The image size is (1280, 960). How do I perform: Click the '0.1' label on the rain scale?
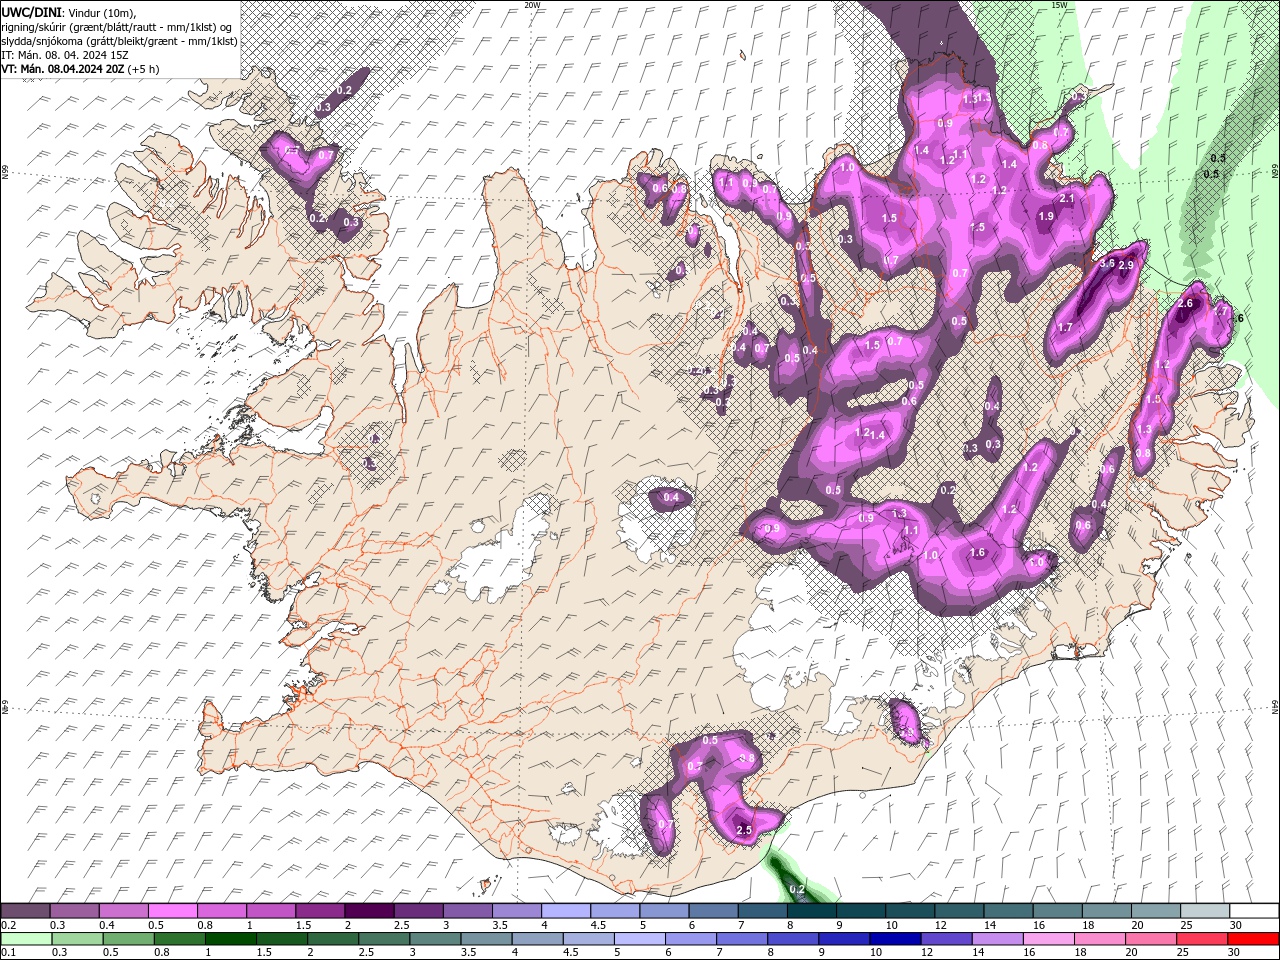7,953
